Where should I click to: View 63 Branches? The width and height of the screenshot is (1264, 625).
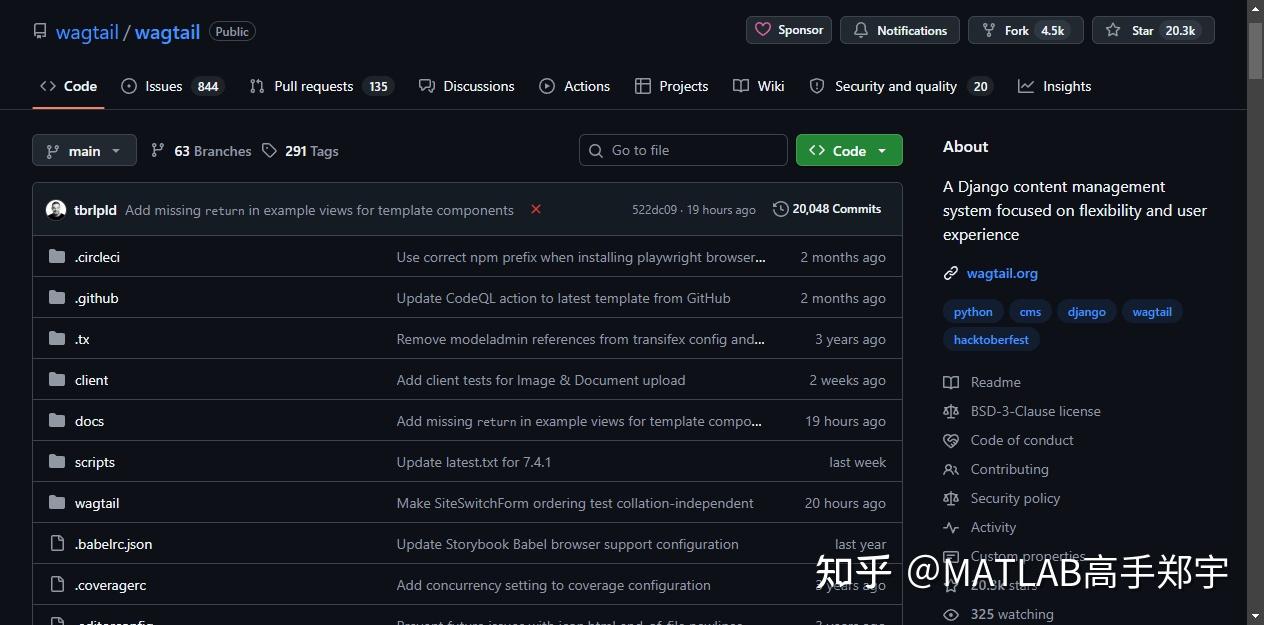[201, 151]
